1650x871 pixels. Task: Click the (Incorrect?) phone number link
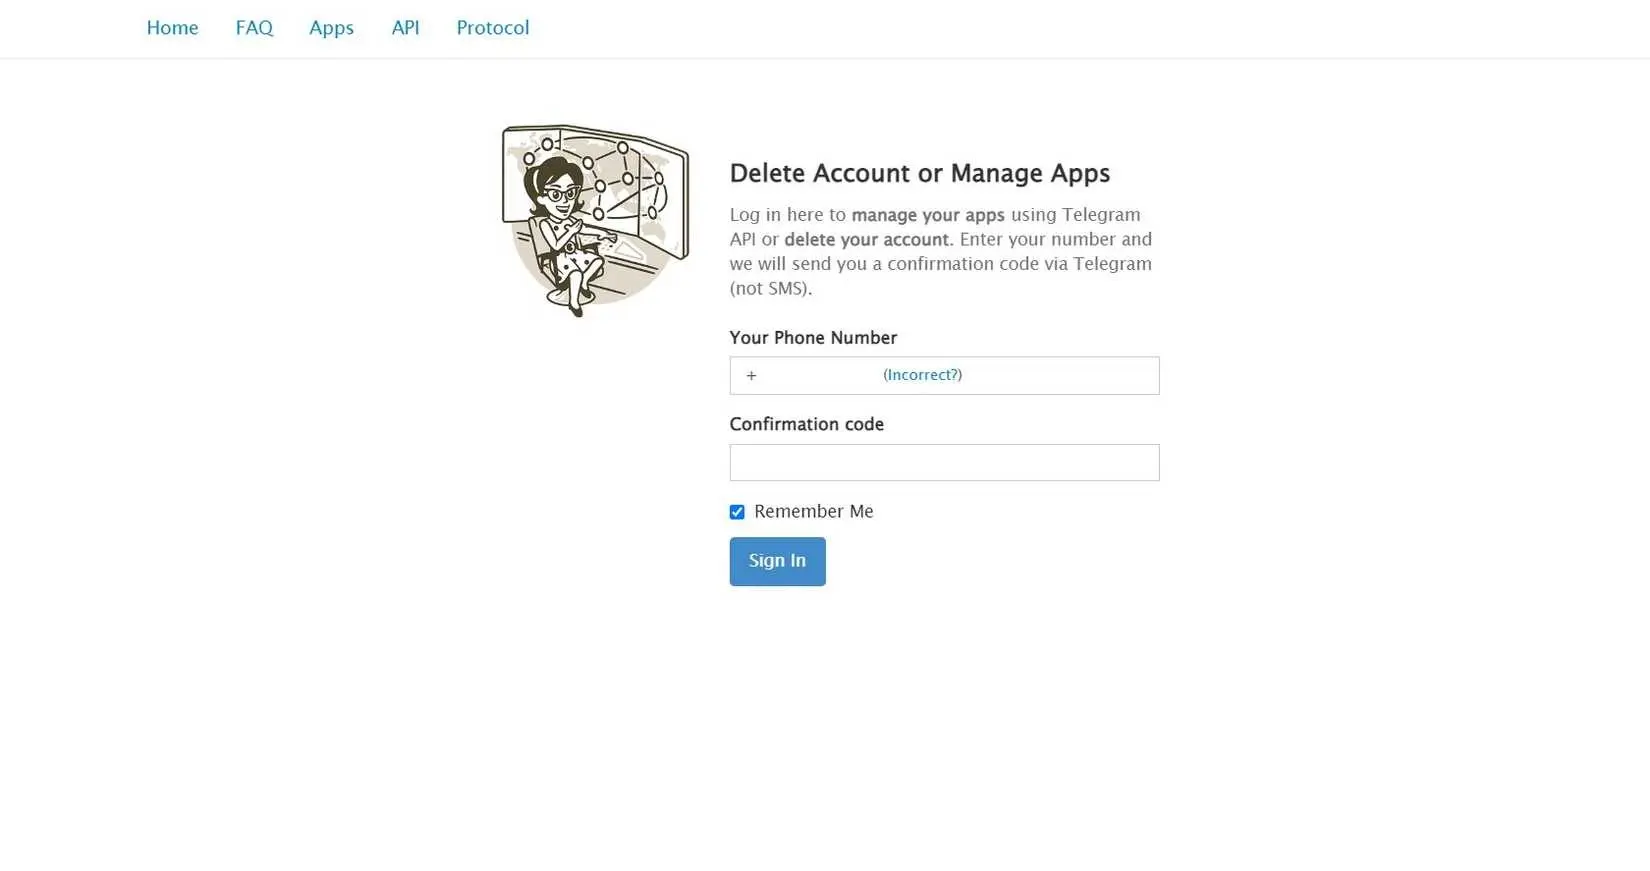coord(922,375)
